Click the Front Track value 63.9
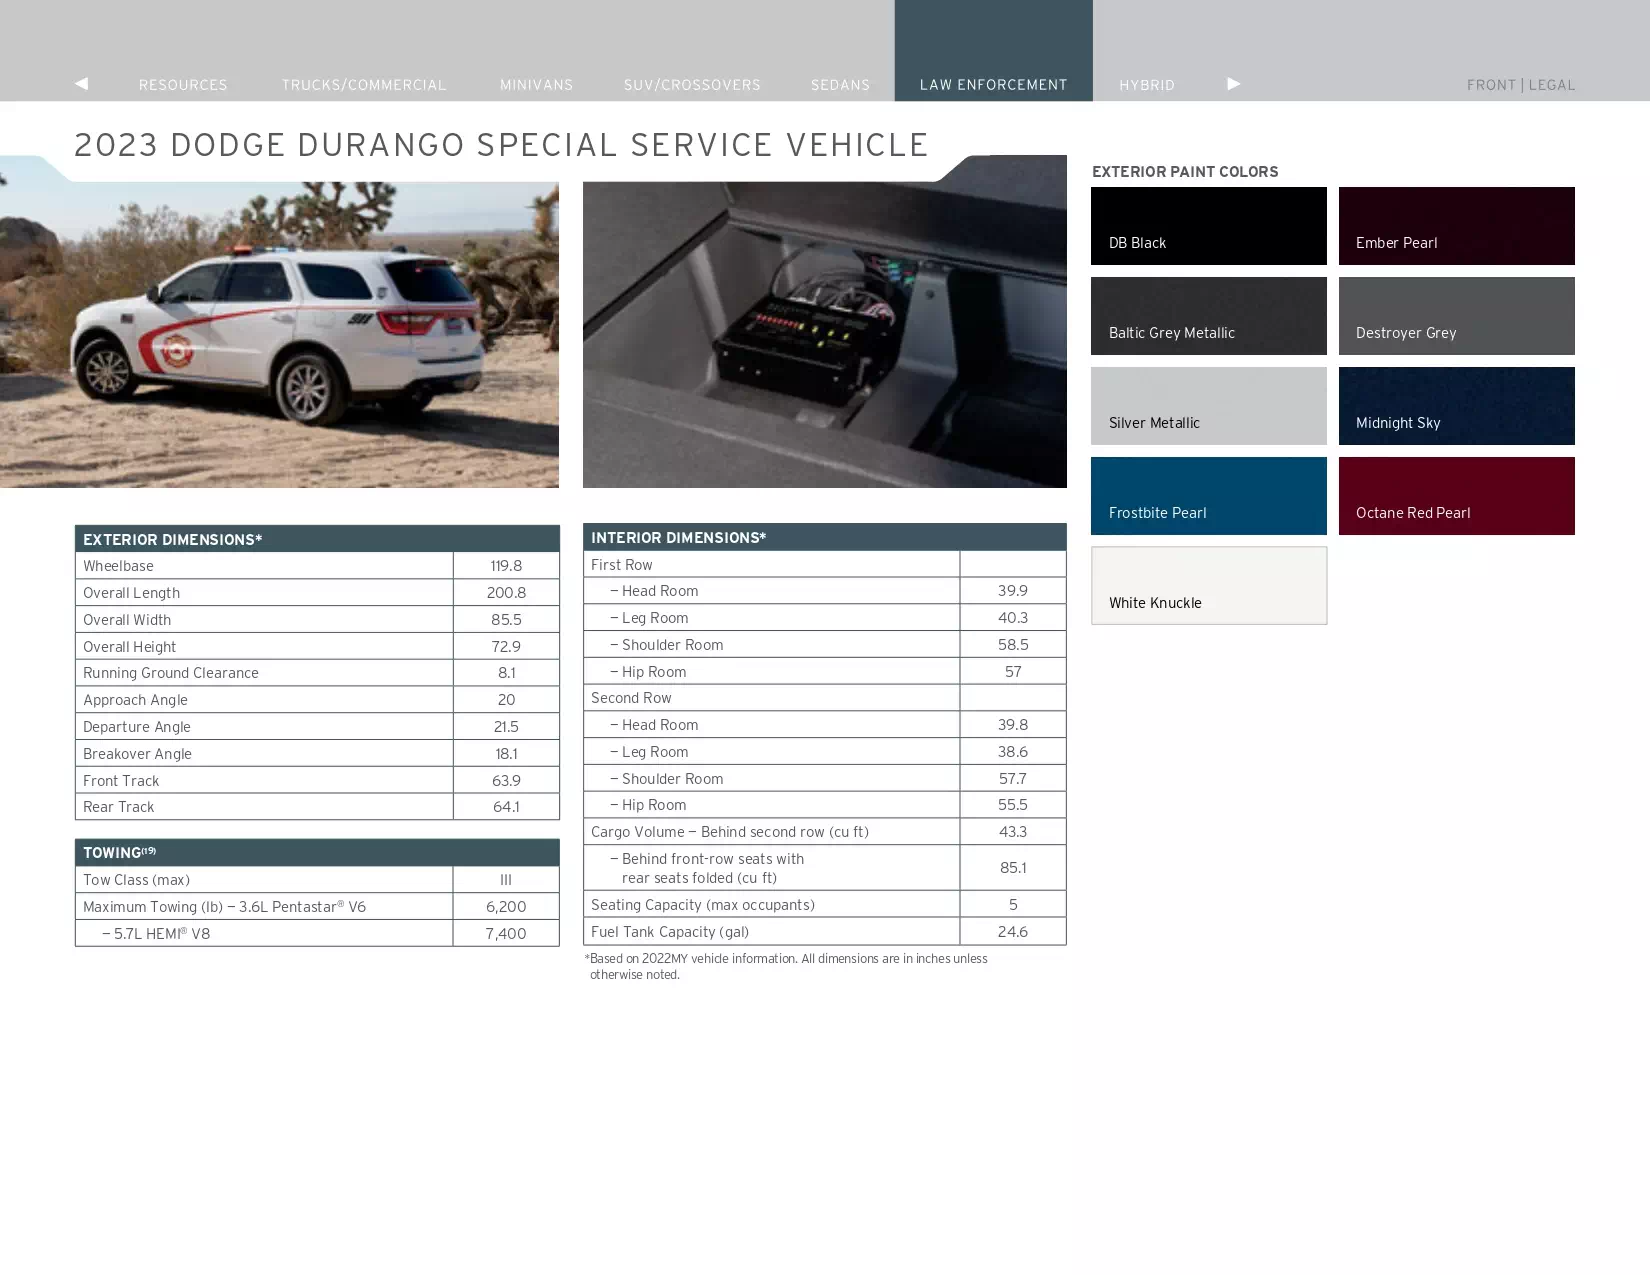 tap(506, 781)
